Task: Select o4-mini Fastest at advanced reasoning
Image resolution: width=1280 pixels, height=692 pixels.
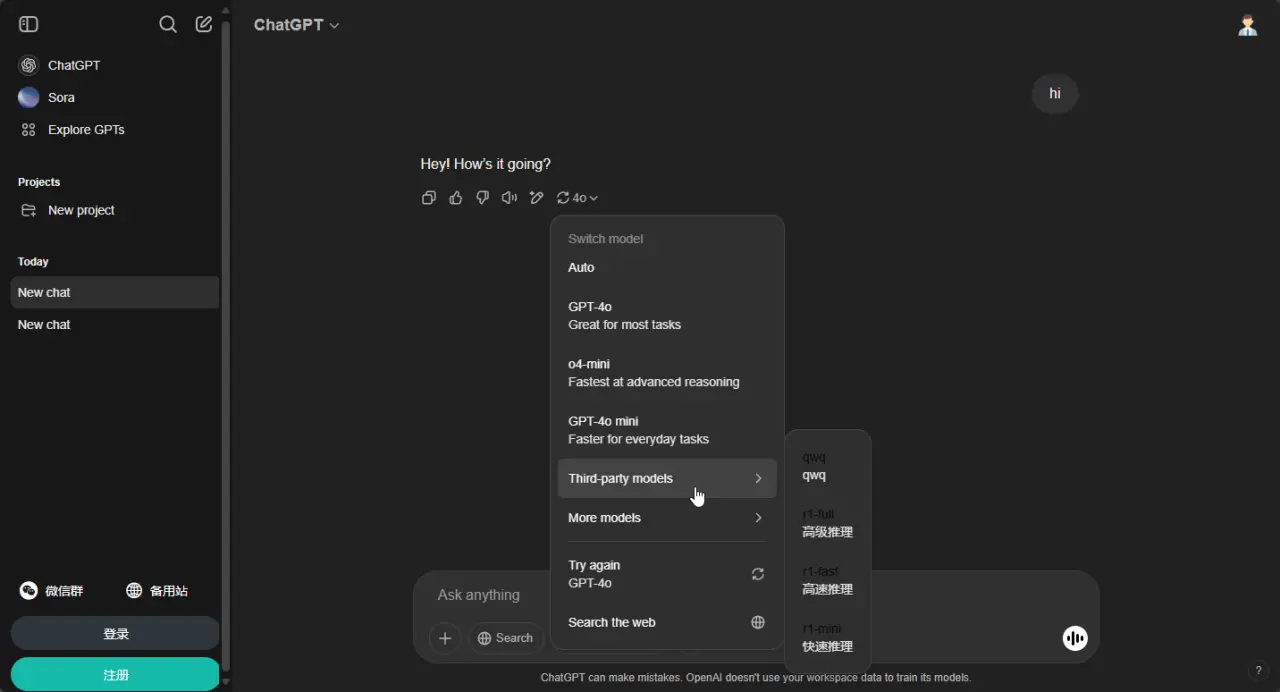Action: point(666,373)
